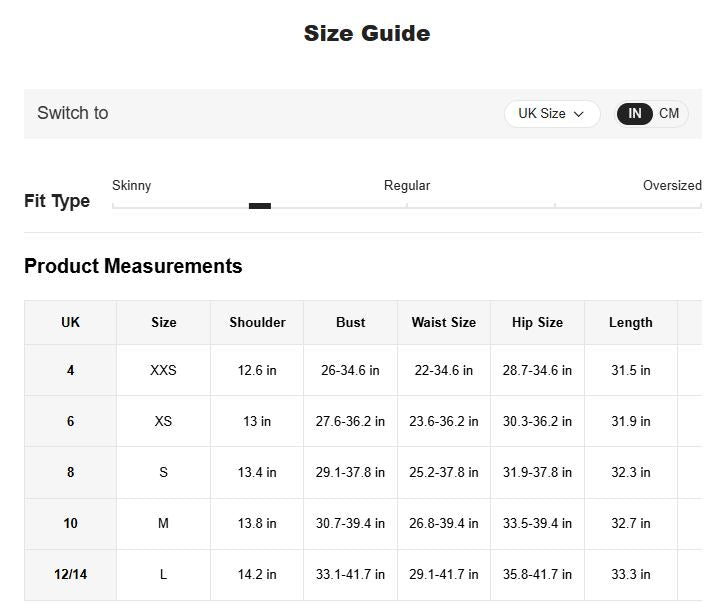Select the UK 4 row label

point(70,370)
